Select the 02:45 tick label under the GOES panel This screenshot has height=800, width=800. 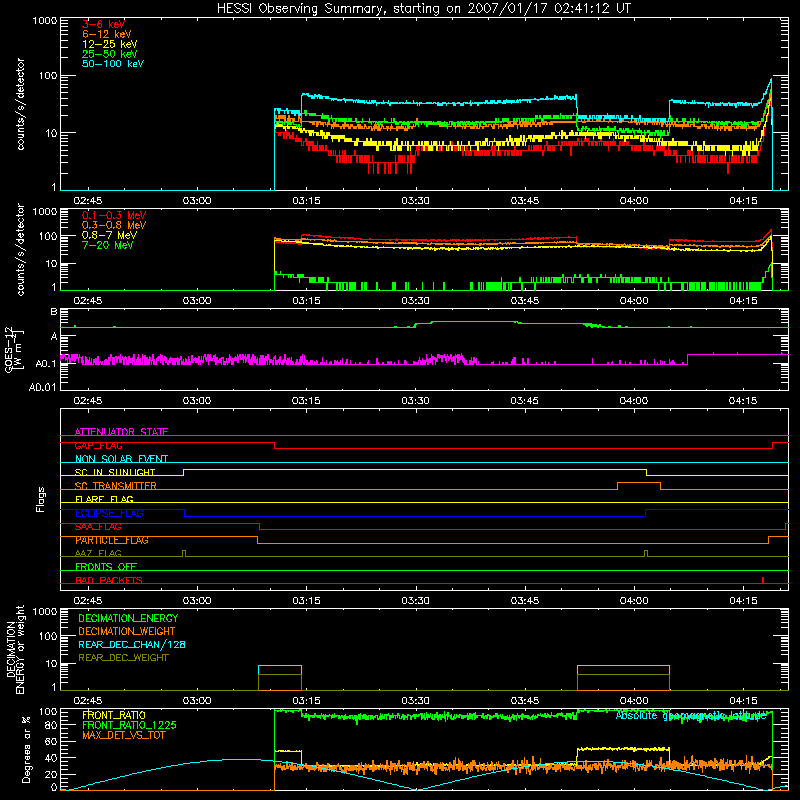tap(87, 401)
